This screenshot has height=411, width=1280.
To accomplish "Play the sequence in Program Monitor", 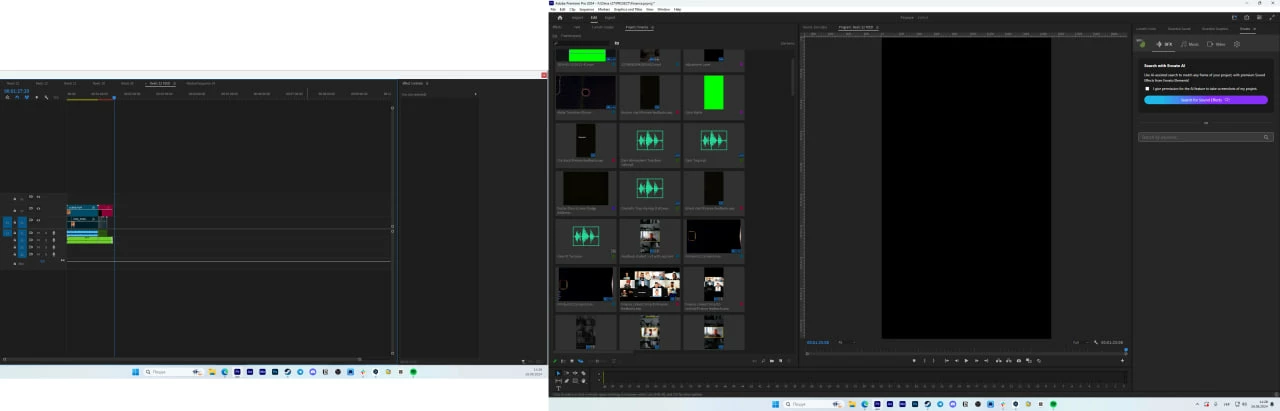I will click(966, 361).
